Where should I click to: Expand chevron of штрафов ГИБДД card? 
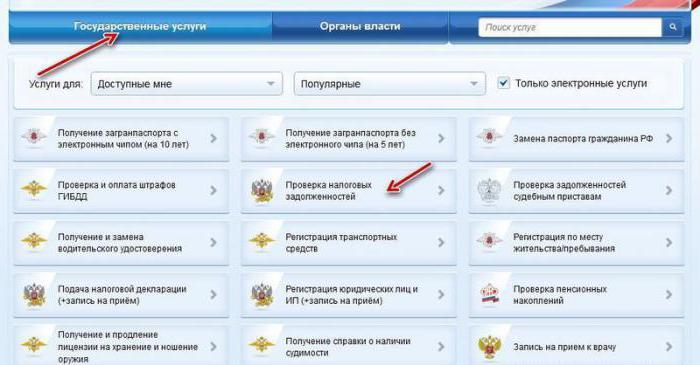point(214,191)
